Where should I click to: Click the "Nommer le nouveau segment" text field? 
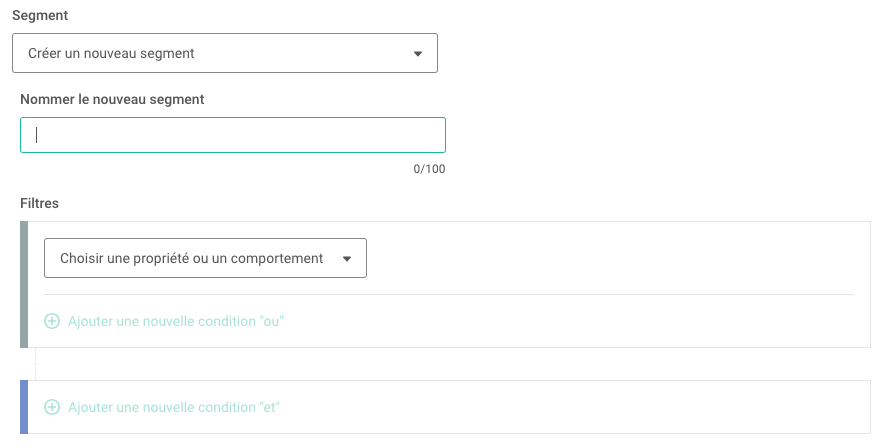tap(233, 135)
